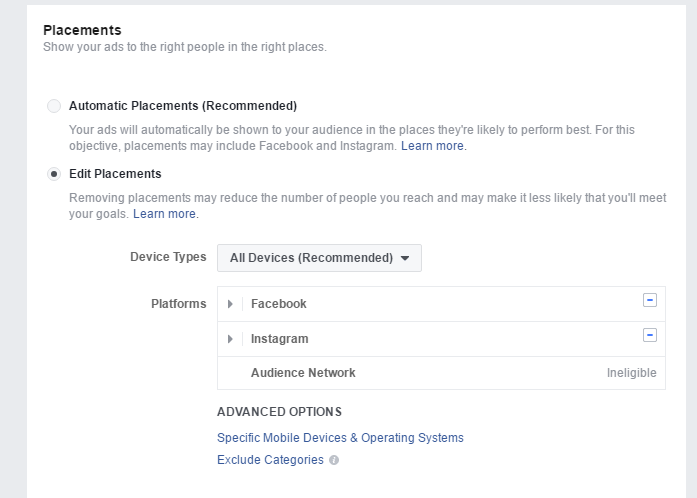Toggle the Facebook platform checkbox
The height and width of the screenshot is (498, 697).
pyautogui.click(x=649, y=300)
